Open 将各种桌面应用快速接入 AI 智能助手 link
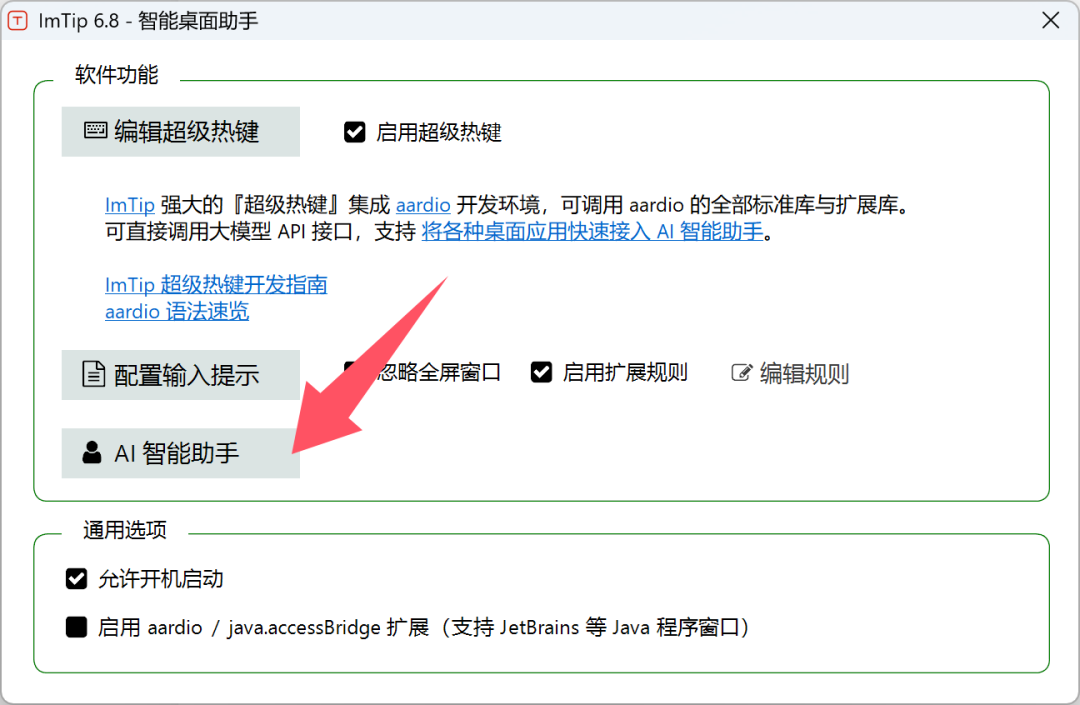This screenshot has height=705, width=1080. [592, 231]
